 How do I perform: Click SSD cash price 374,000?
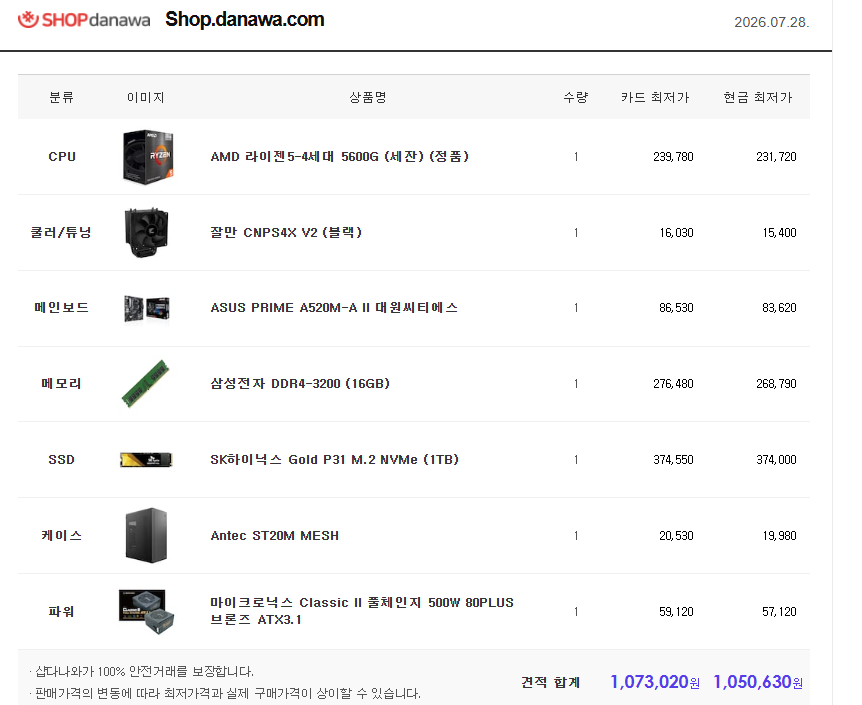tap(776, 460)
